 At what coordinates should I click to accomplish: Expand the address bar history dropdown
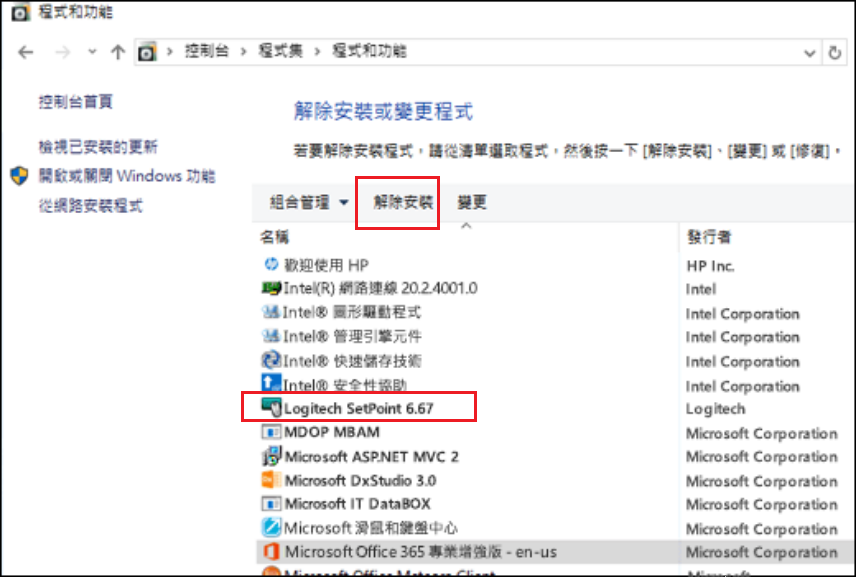click(810, 53)
